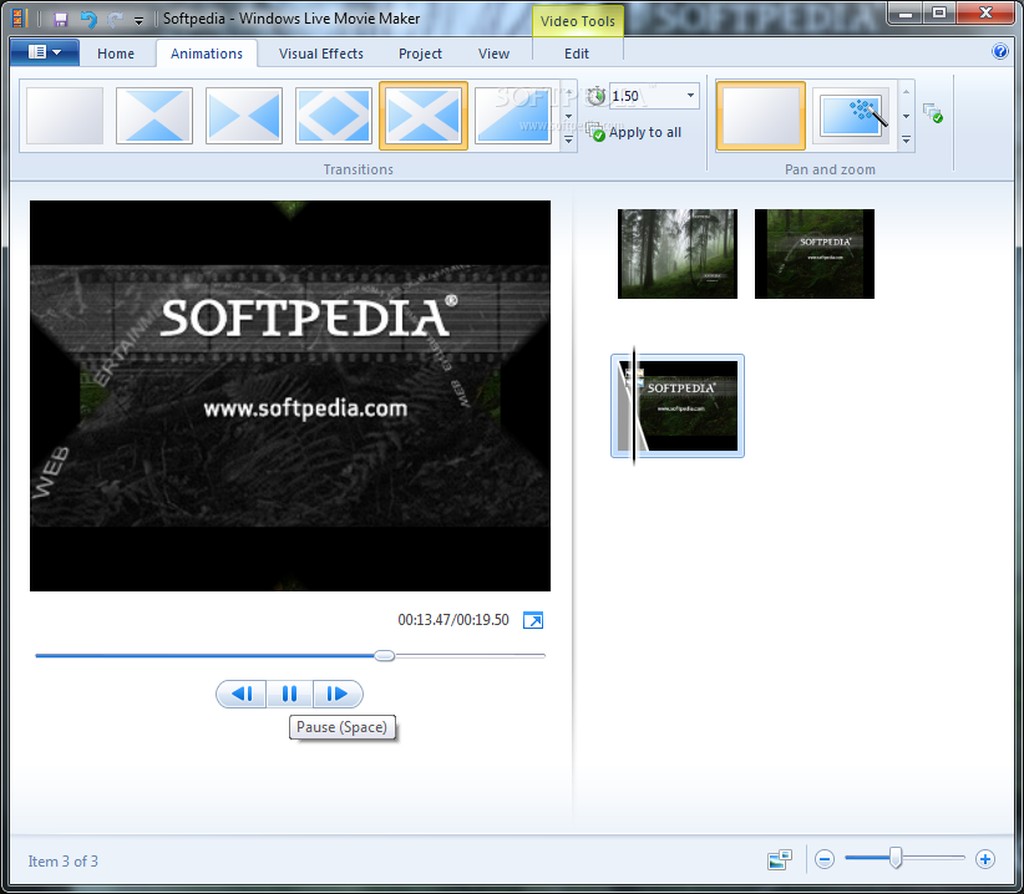
Task: Select the None pan and zoom option
Action: tap(761, 116)
